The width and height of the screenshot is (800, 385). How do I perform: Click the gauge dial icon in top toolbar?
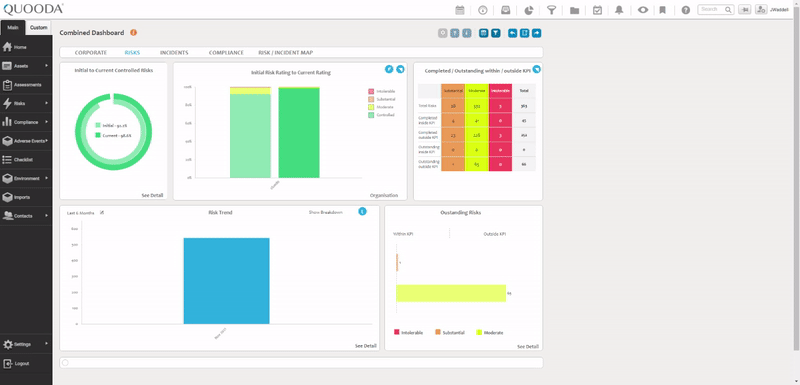click(x=483, y=10)
